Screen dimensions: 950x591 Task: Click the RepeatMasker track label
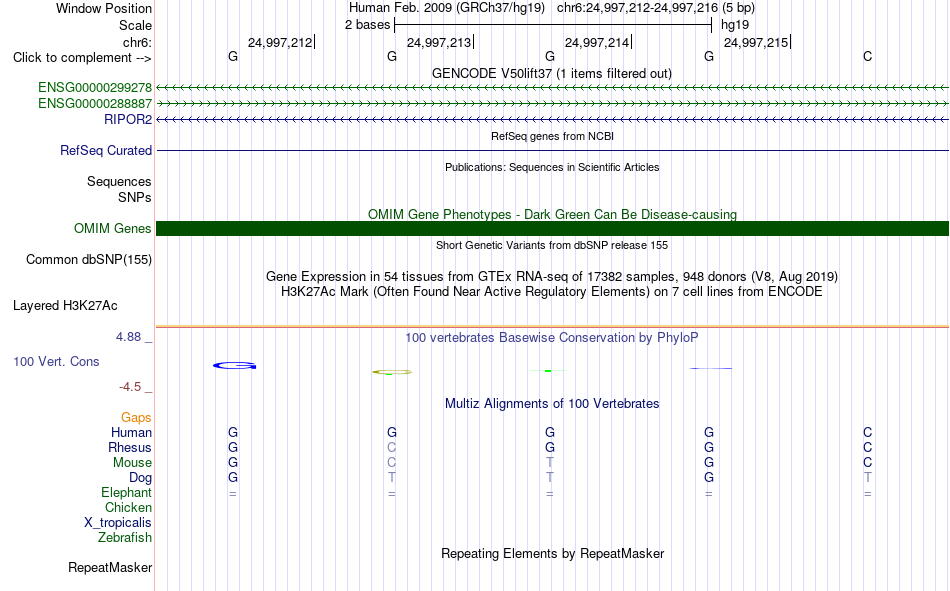[x=110, y=568]
